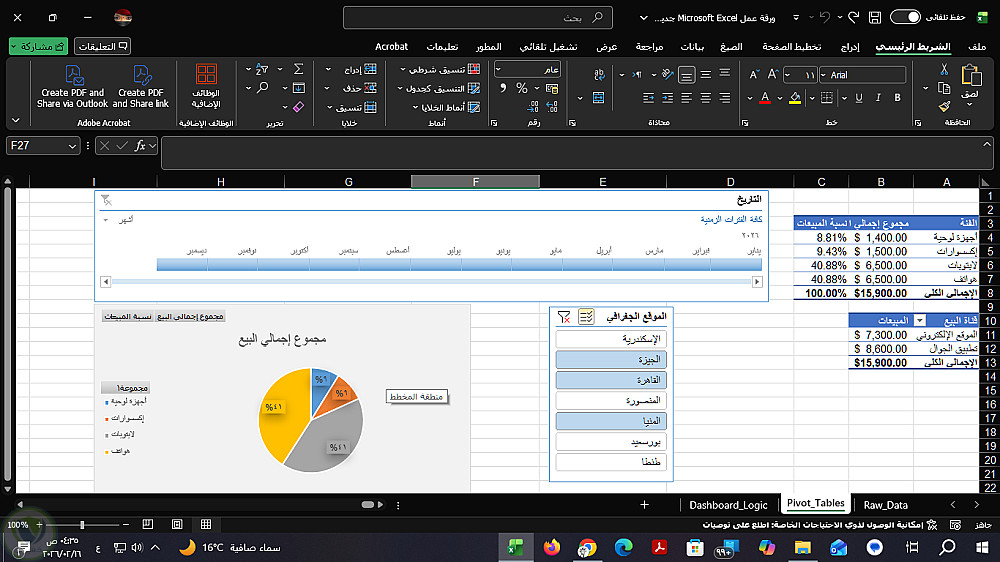Switch to the Raw_Data sheet tab
The image size is (1000, 562).
pos(885,505)
